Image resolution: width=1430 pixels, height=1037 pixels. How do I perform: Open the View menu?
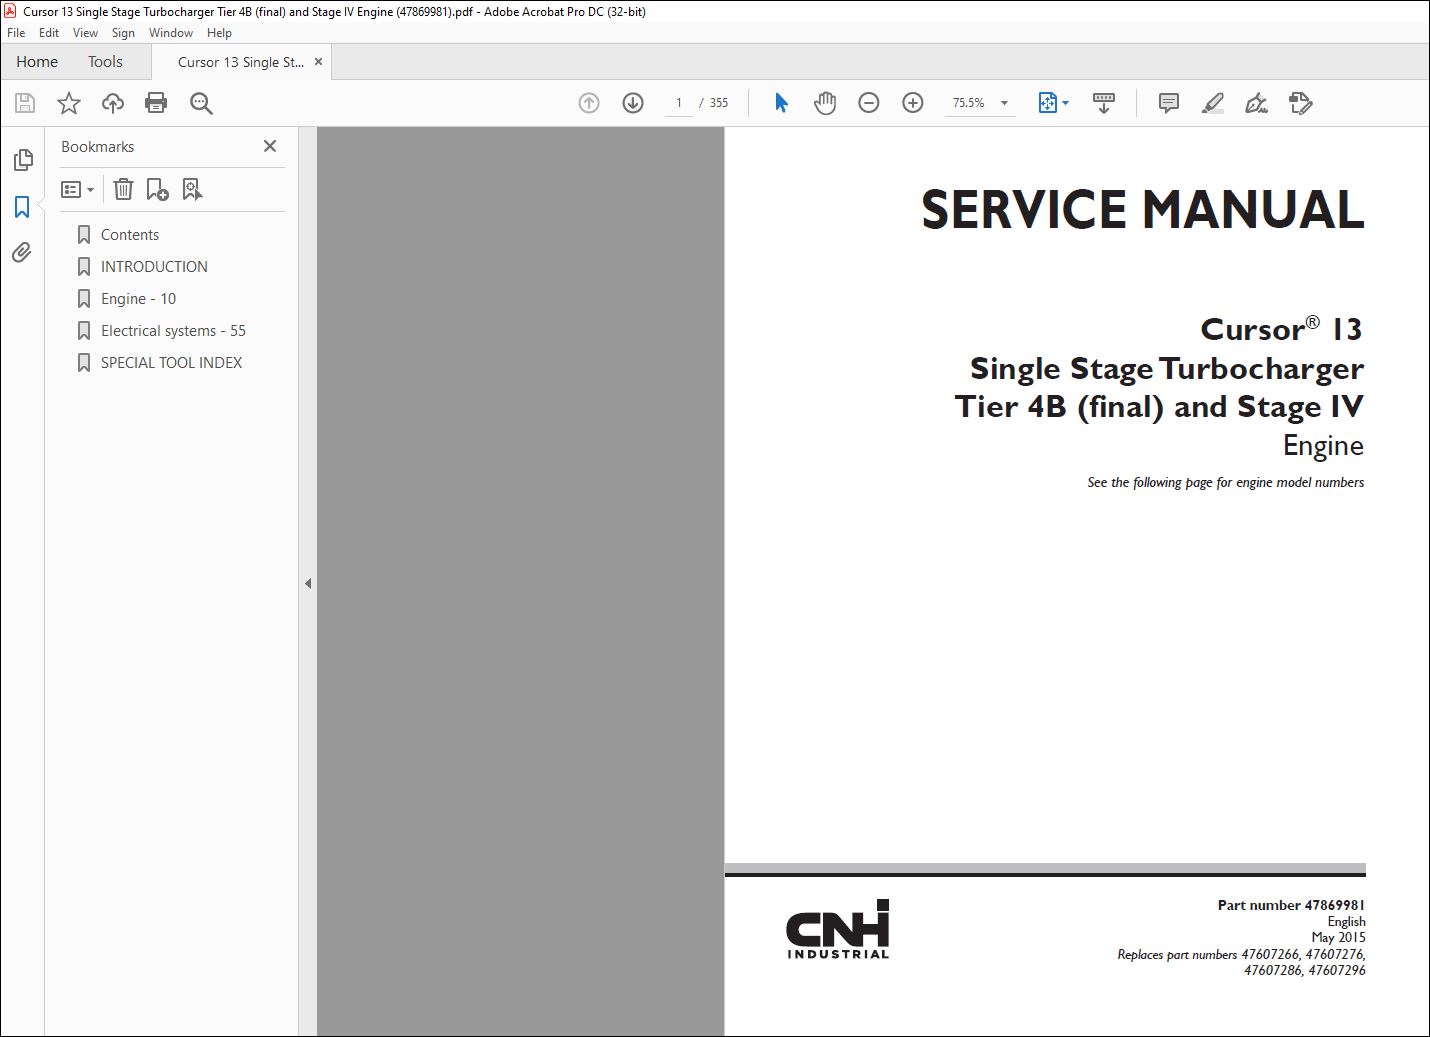click(85, 33)
